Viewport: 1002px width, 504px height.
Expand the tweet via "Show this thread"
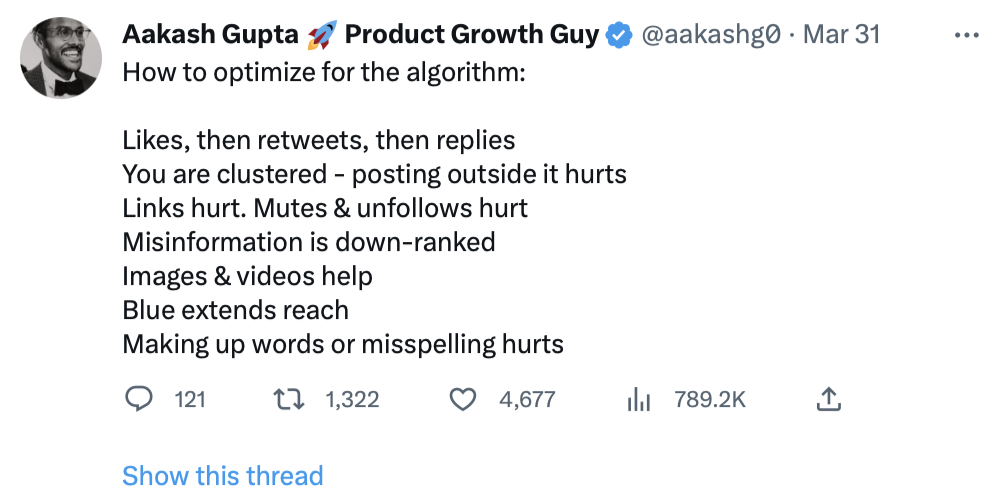point(223,476)
